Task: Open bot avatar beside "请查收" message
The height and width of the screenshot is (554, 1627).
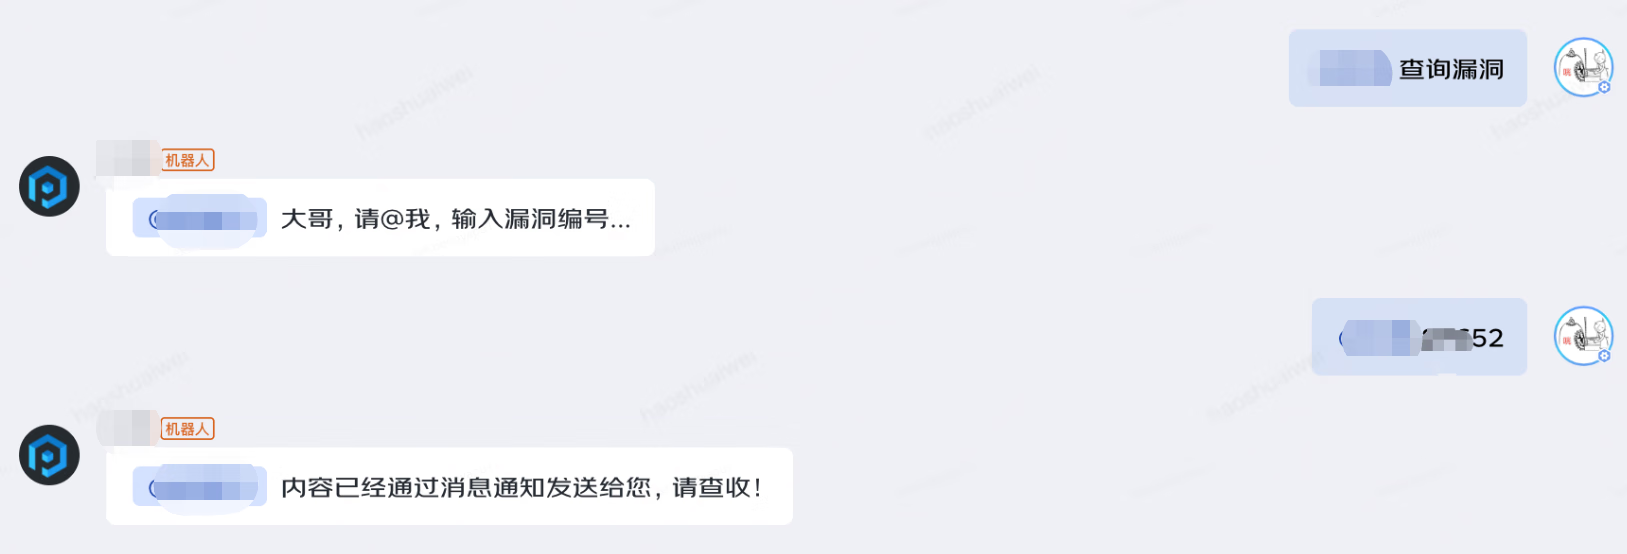Action: pos(49,455)
